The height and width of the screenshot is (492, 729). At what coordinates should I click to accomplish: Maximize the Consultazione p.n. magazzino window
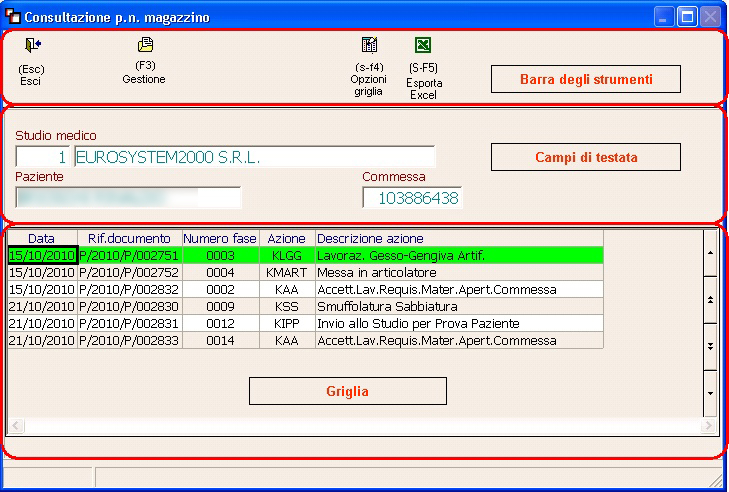tap(687, 17)
